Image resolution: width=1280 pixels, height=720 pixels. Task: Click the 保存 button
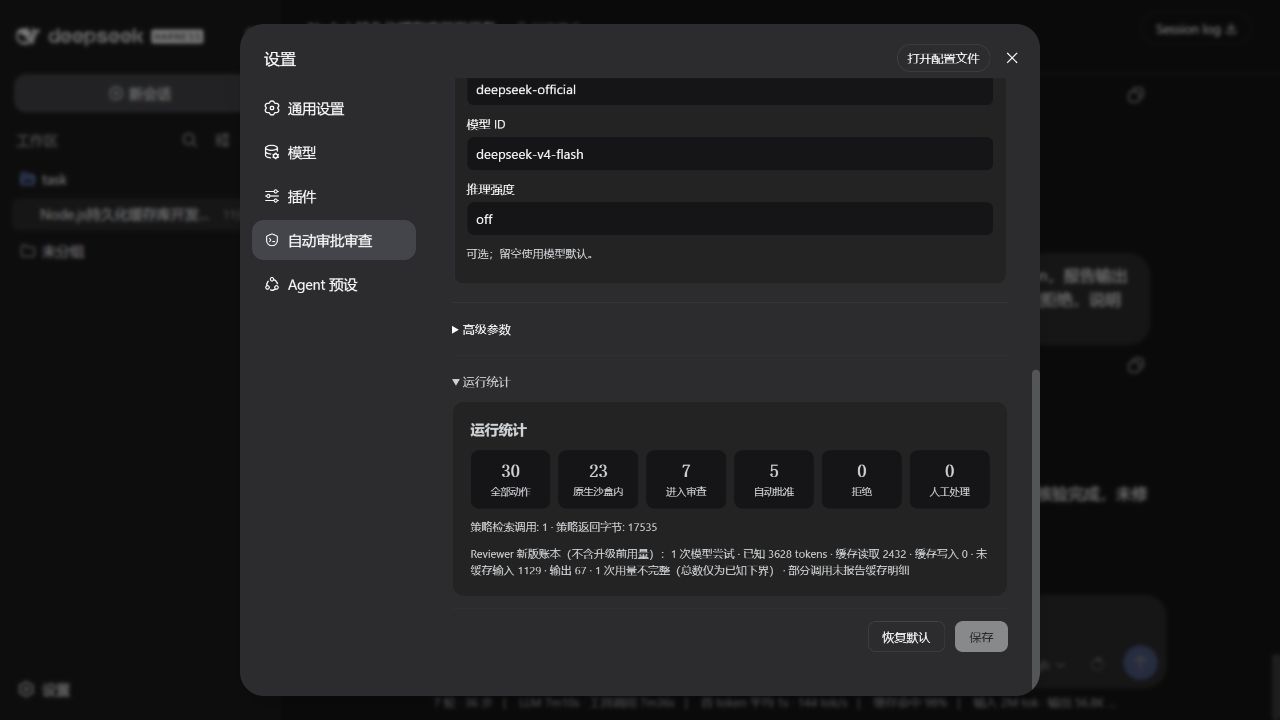point(981,637)
